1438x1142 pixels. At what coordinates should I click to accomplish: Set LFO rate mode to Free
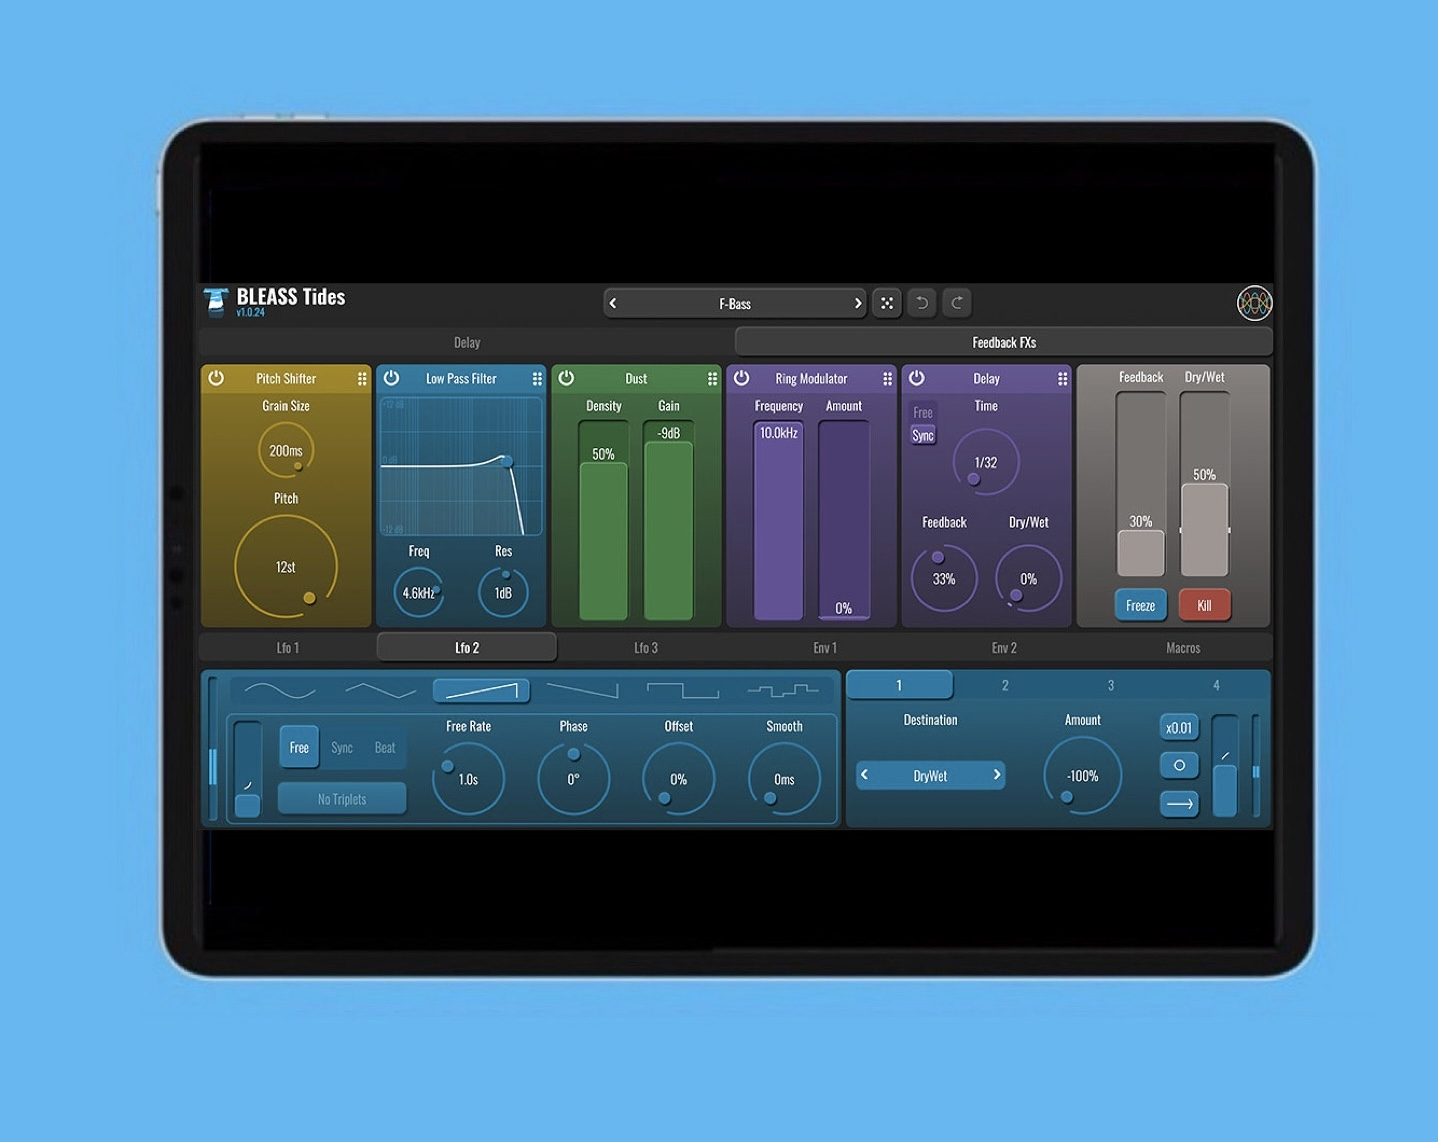299,747
